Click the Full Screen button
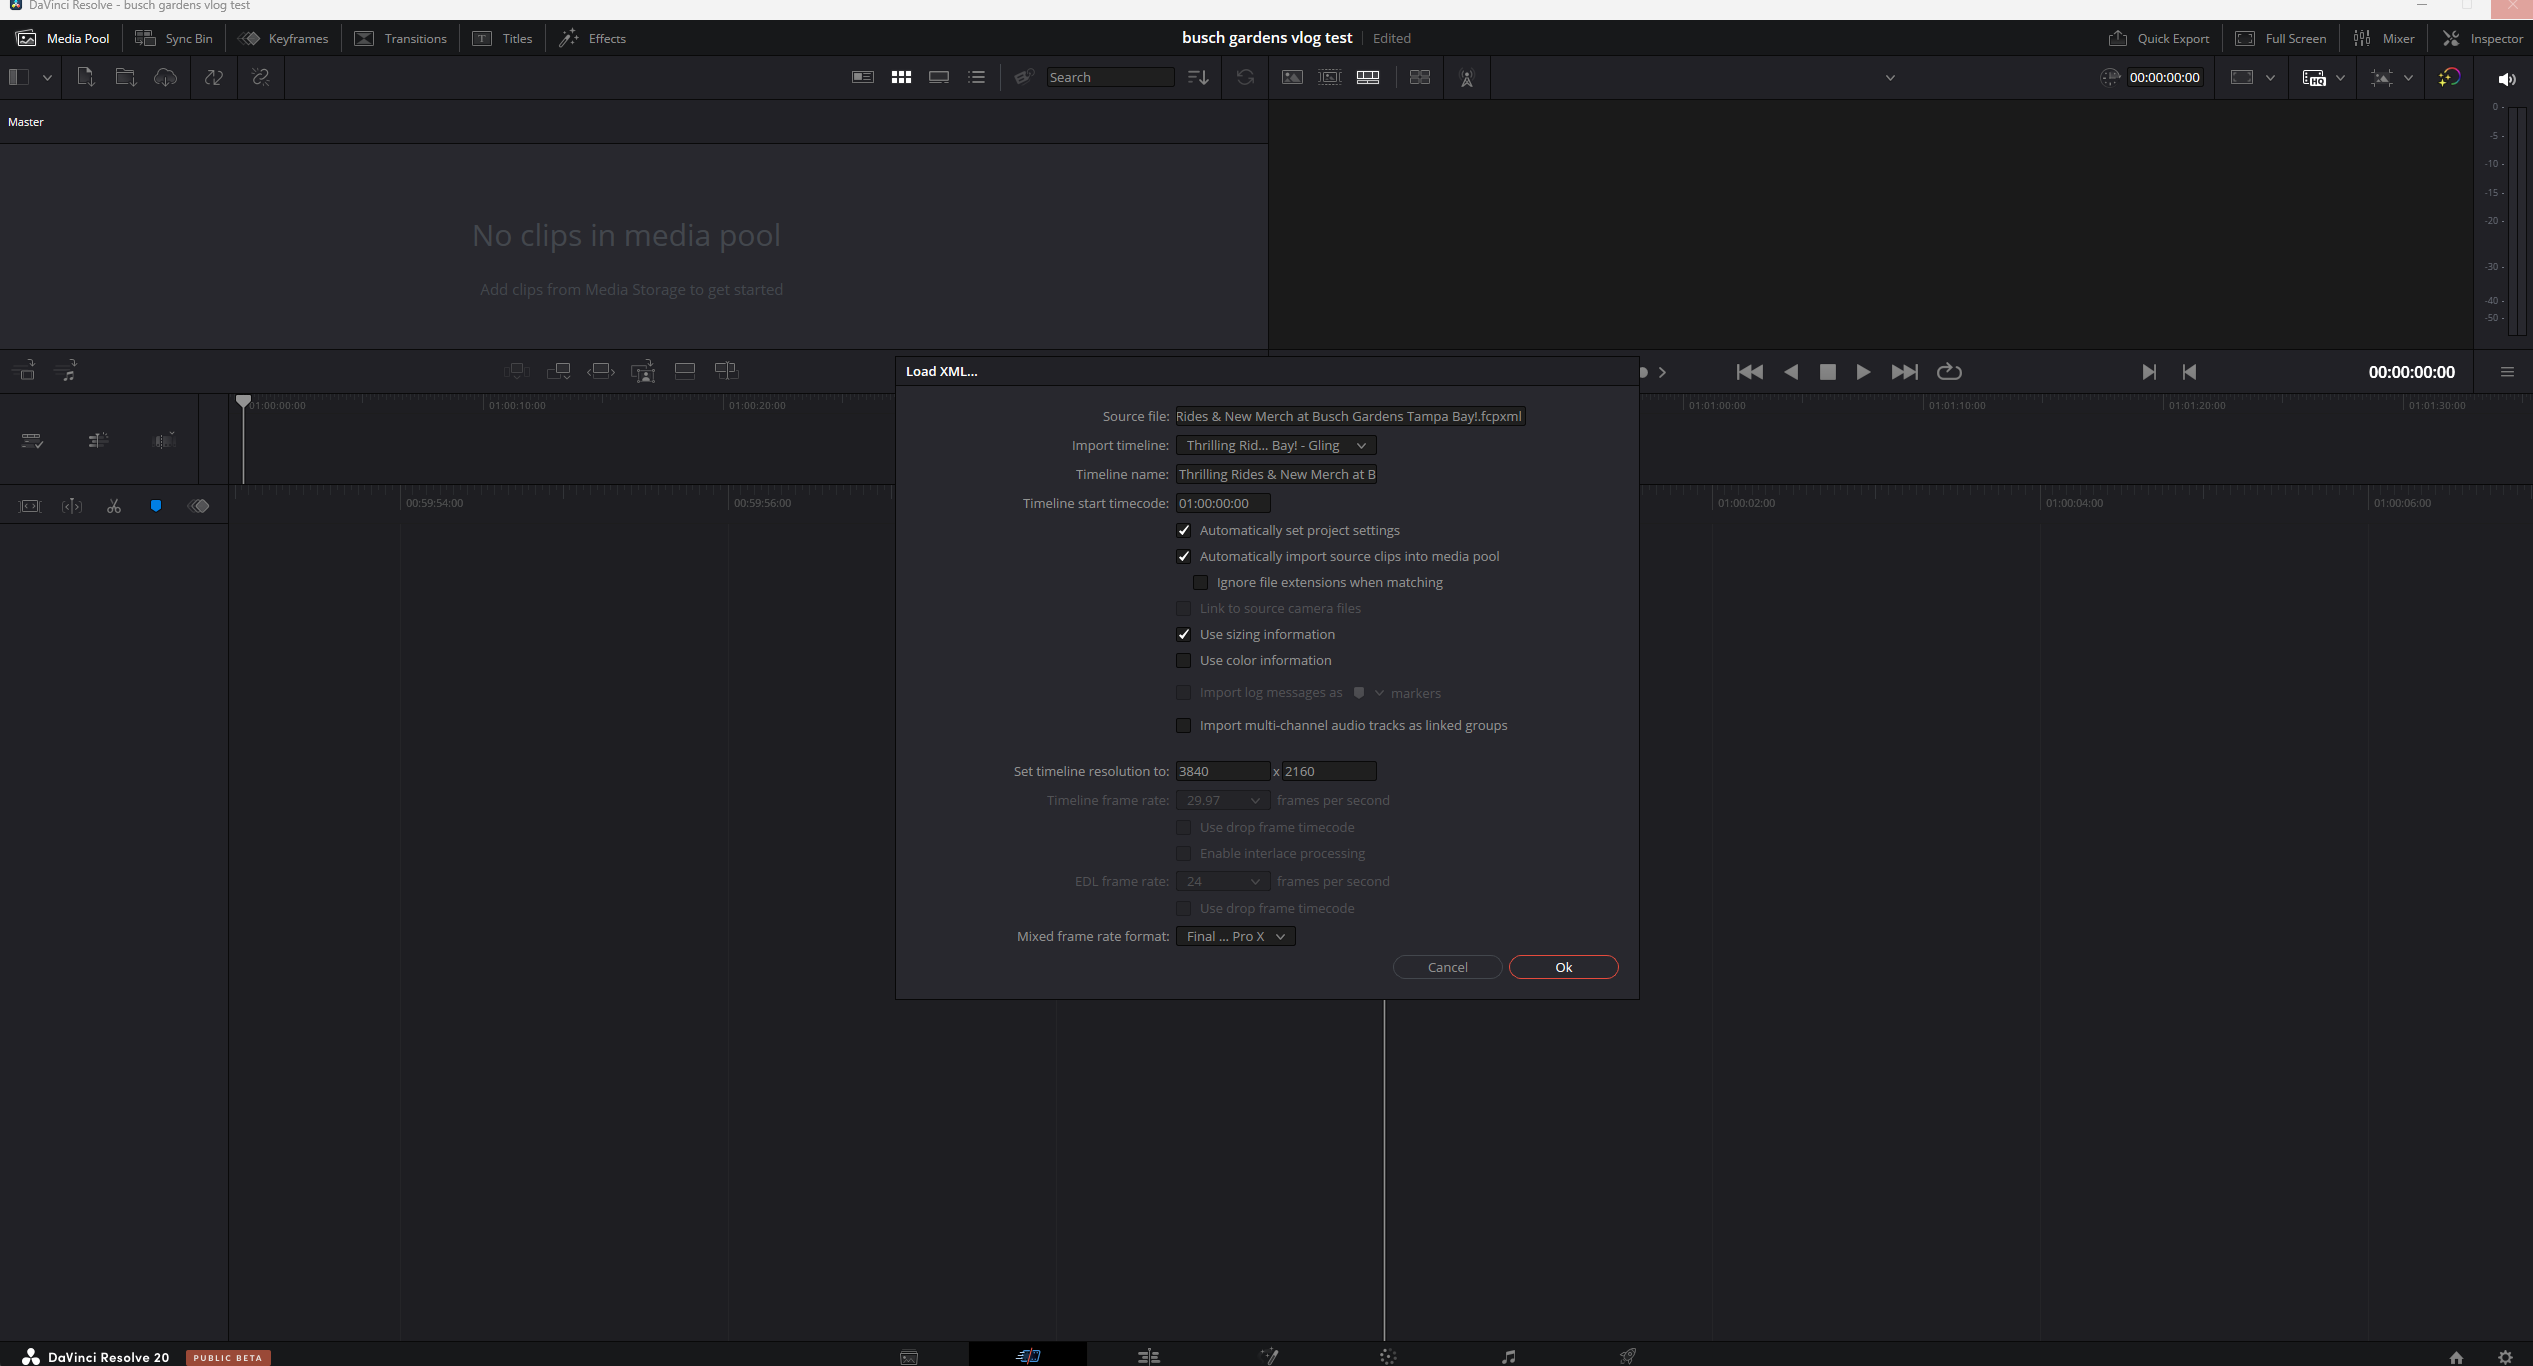This screenshot has height=1366, width=2533. [2282, 38]
